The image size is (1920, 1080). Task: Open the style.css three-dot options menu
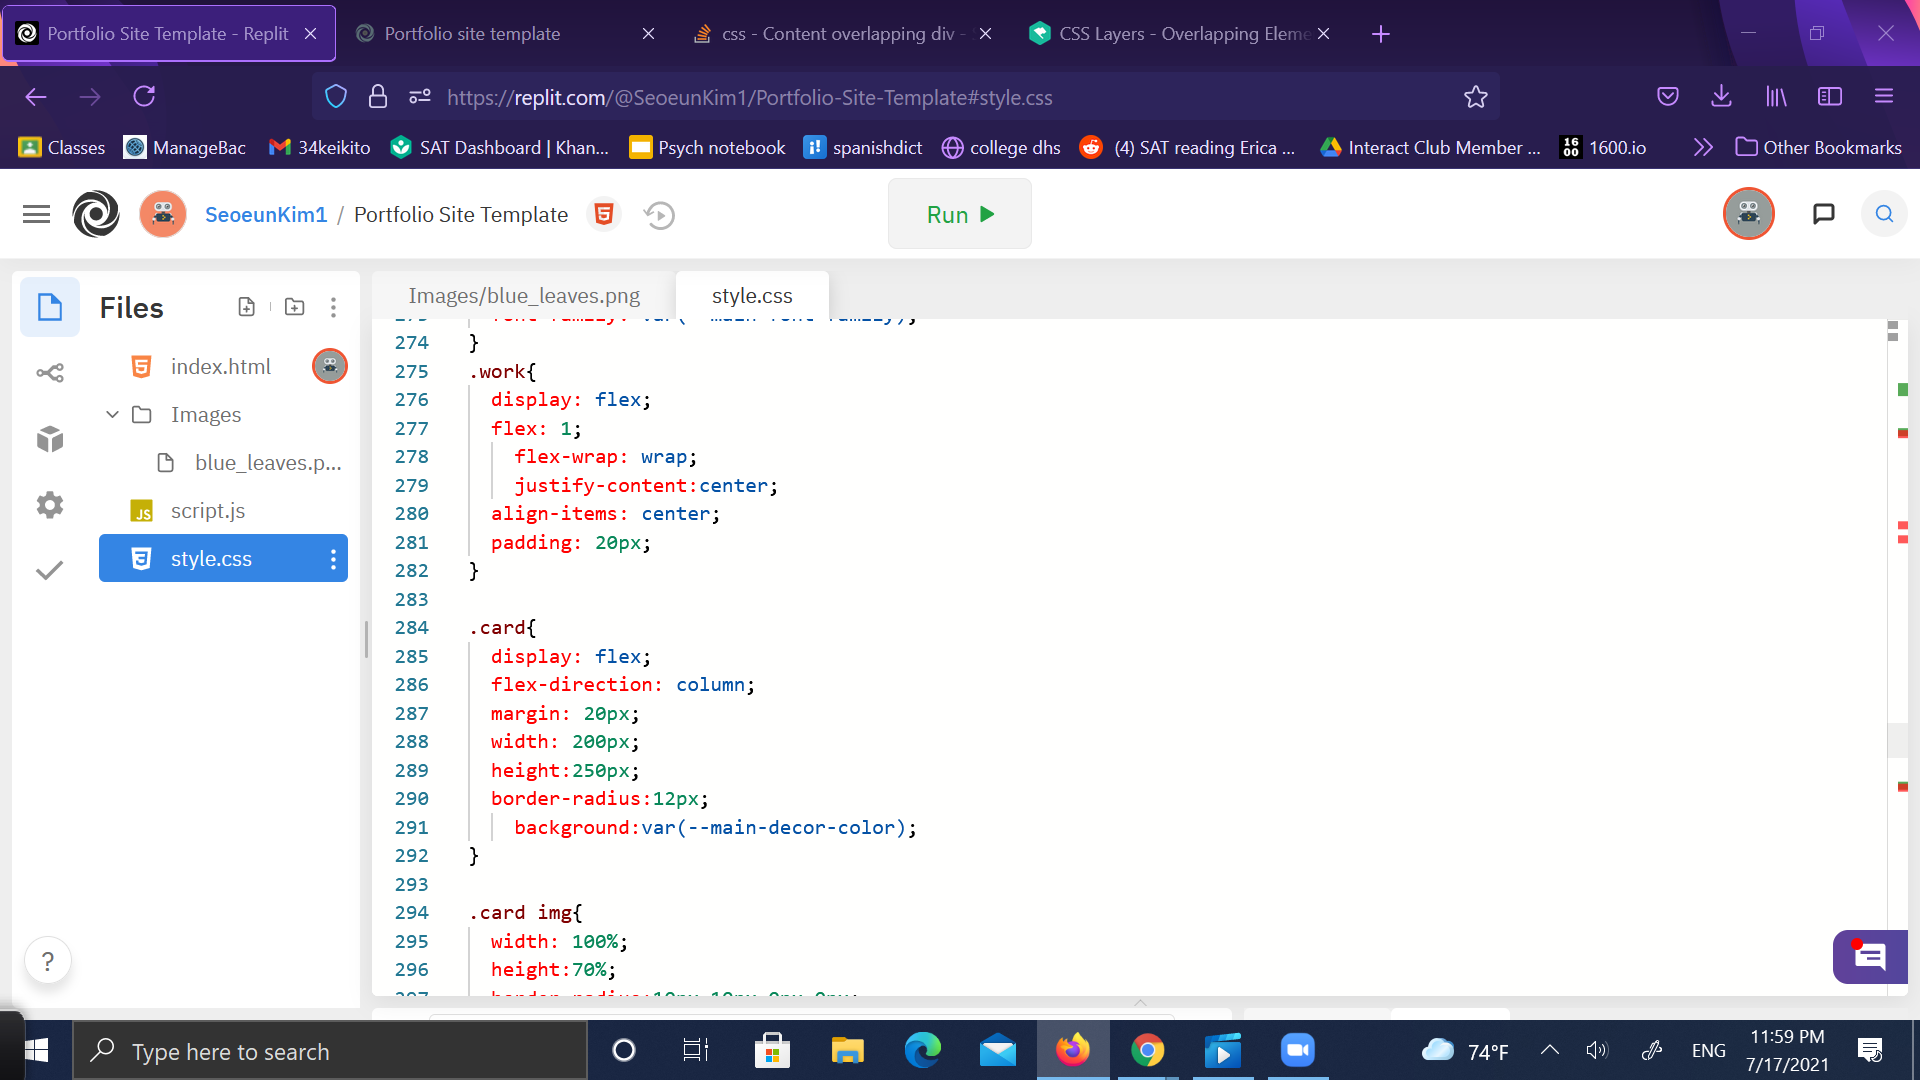pos(333,559)
